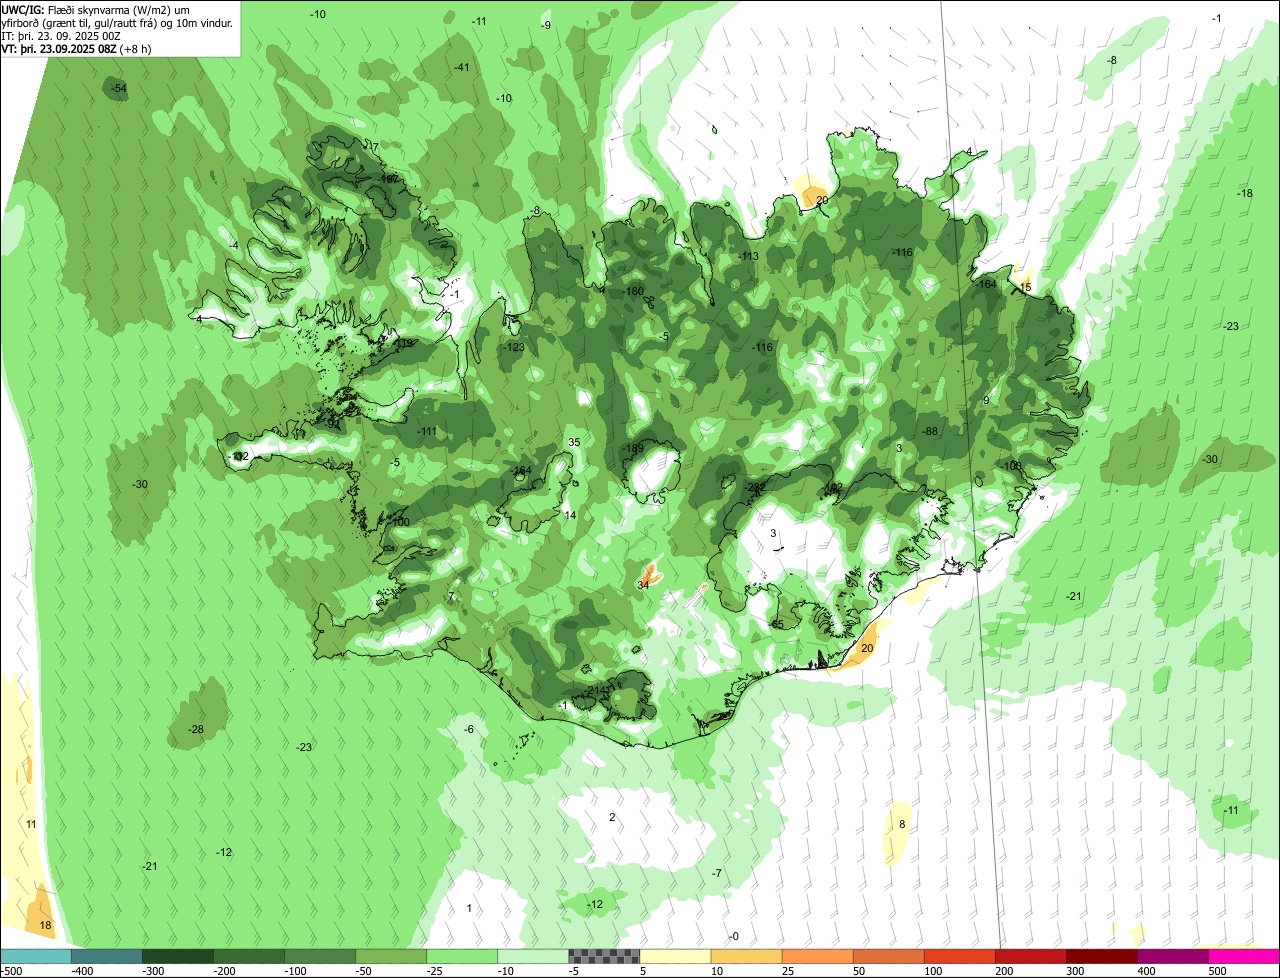Click the valid time line 'VT: þri. 23.09.2025 08Z (+8 h)'
Viewport: 1280px width, 978px height.
coord(77,49)
